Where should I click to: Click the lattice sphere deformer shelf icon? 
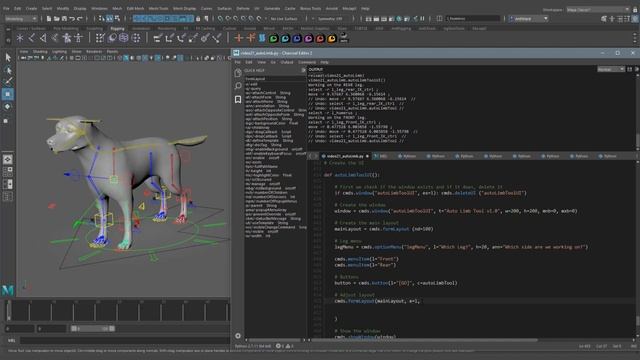tap(124, 38)
